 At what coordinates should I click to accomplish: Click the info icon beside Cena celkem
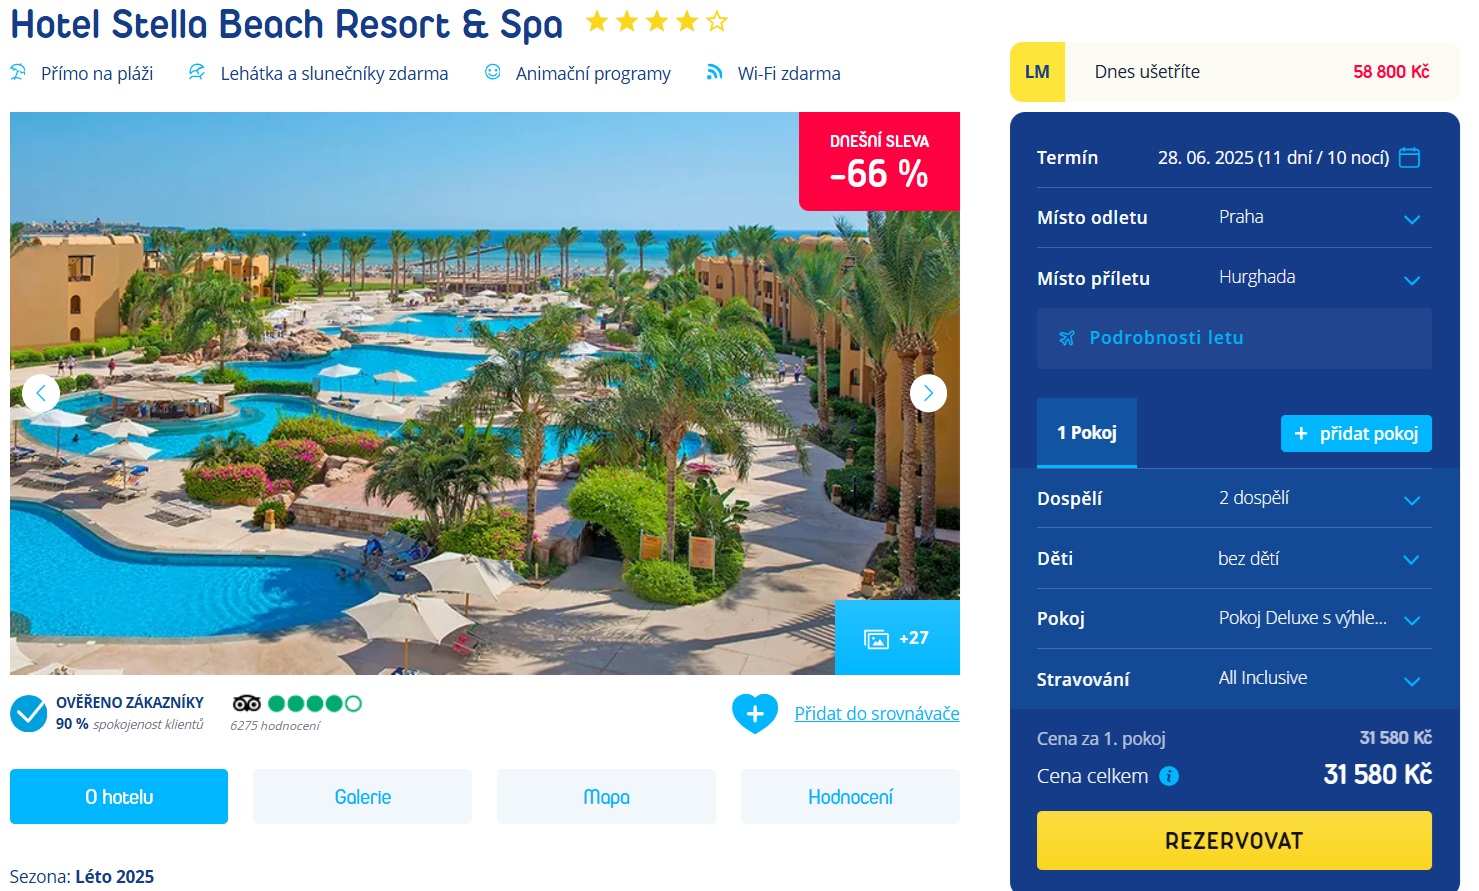tap(1169, 776)
